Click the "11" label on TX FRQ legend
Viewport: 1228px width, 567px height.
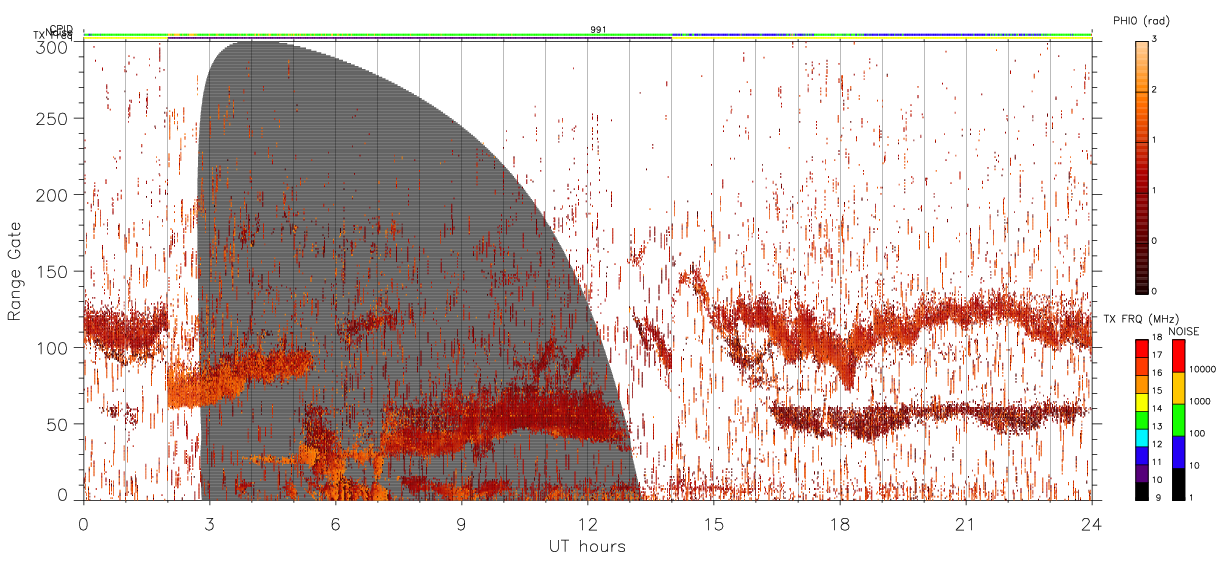pos(1157,461)
